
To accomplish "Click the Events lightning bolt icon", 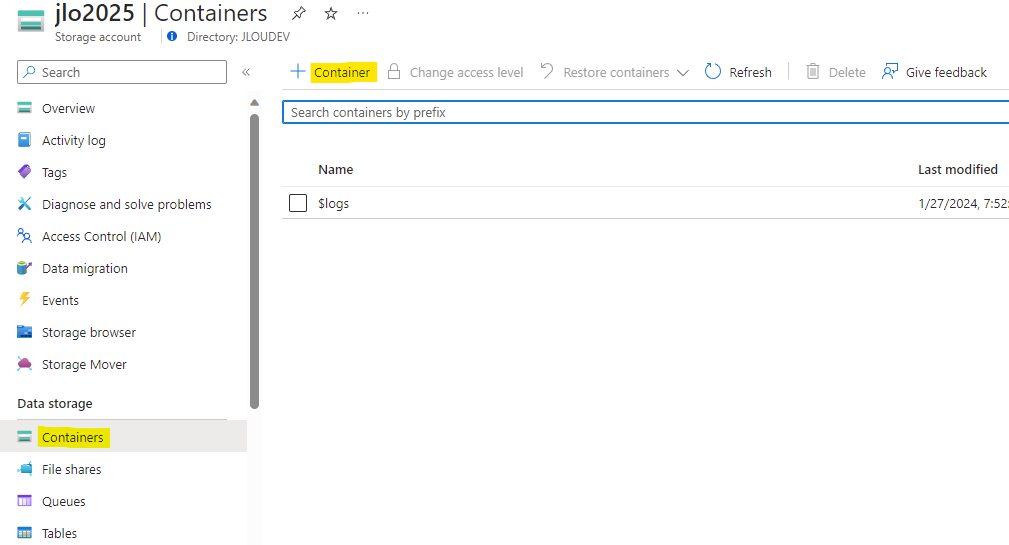I will point(24,299).
